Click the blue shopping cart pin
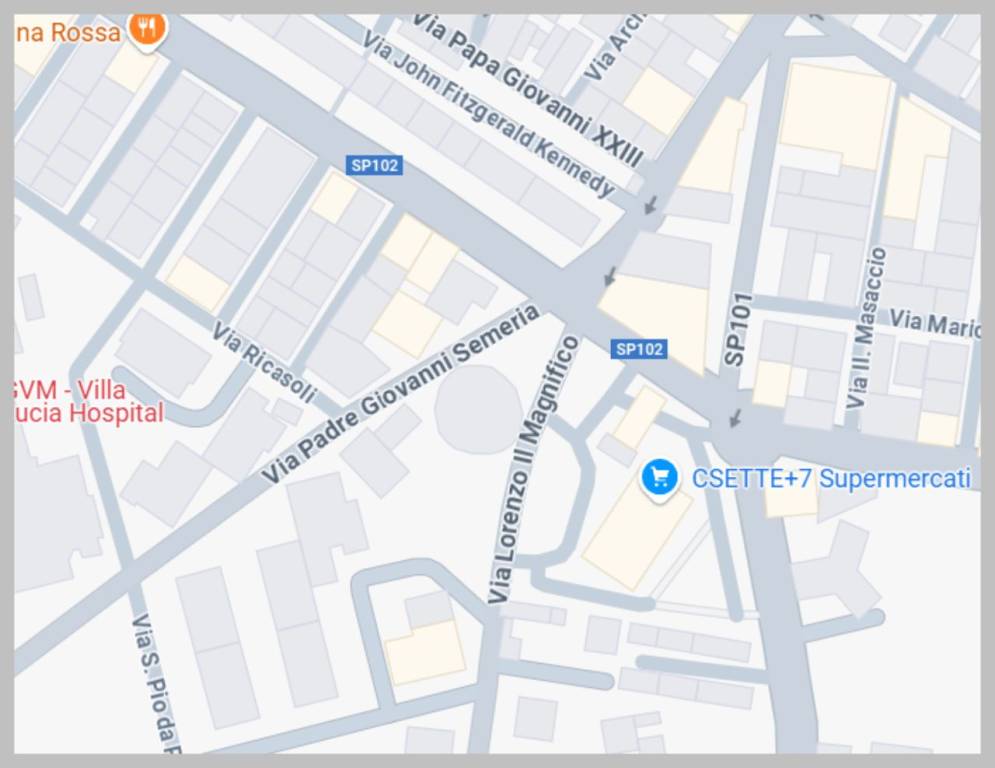Viewport: 995px width, 768px height. [x=660, y=479]
